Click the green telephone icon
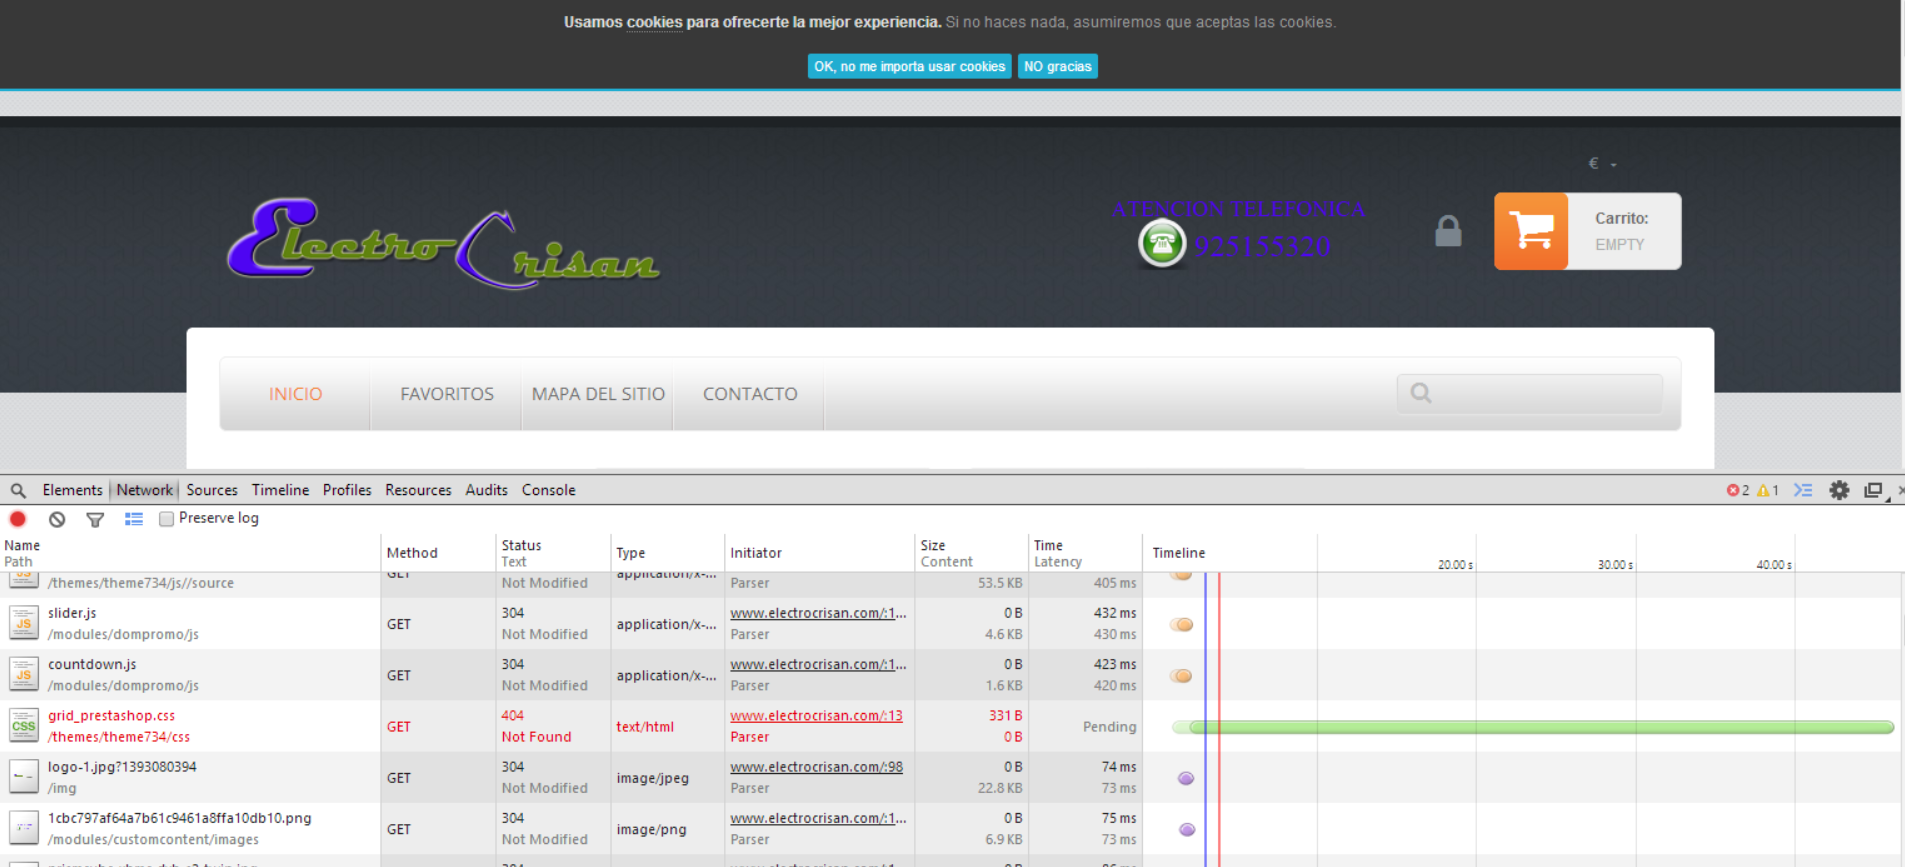The height and width of the screenshot is (867, 1905). point(1162,243)
